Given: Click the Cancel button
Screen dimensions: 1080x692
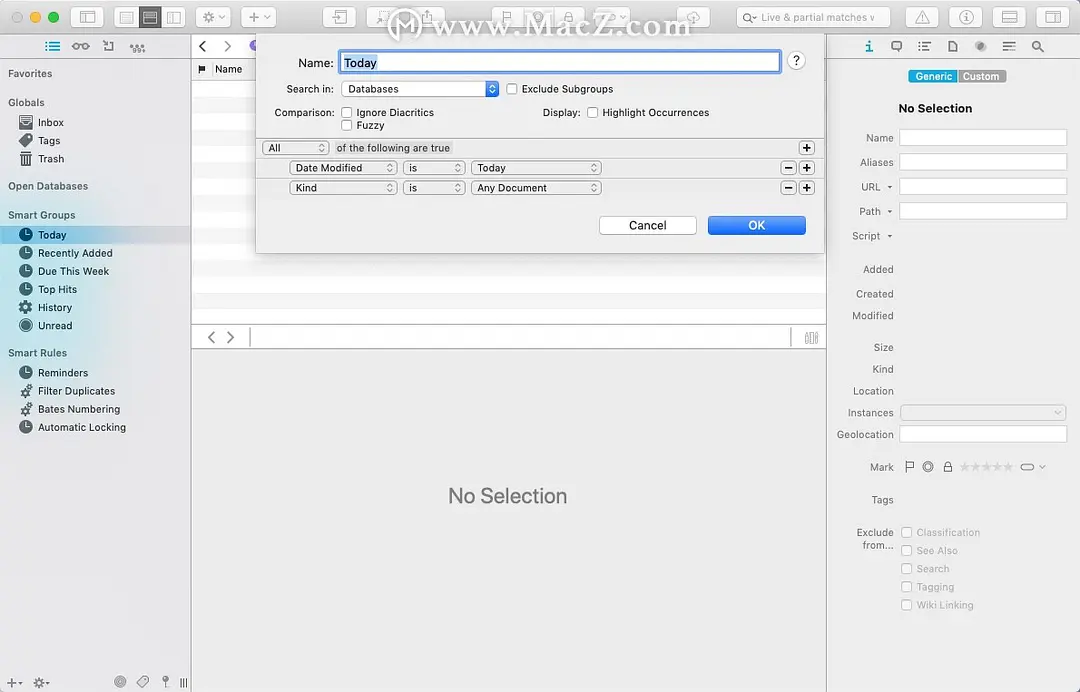Looking at the screenshot, I should [647, 225].
